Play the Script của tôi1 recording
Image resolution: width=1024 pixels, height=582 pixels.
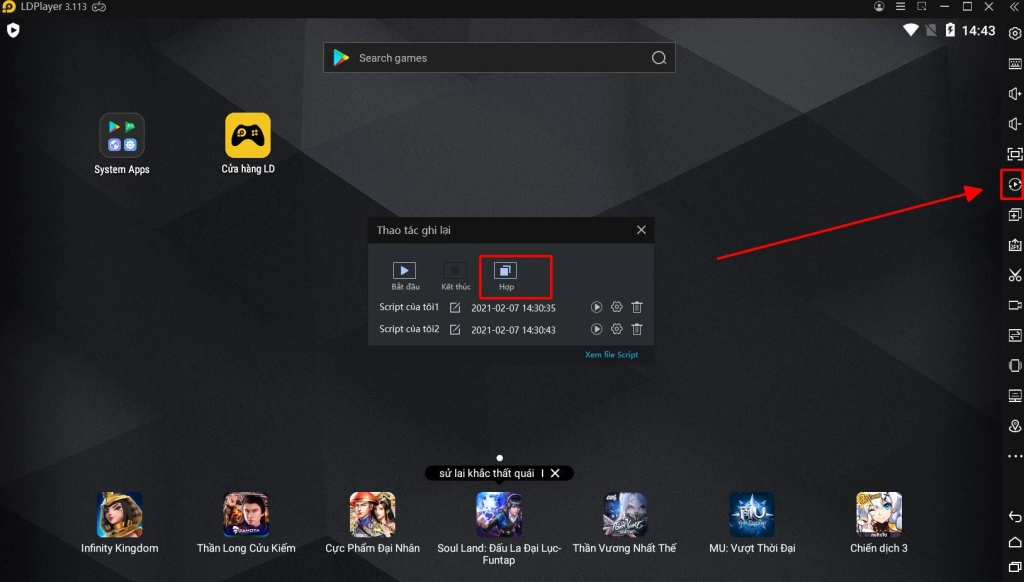597,308
